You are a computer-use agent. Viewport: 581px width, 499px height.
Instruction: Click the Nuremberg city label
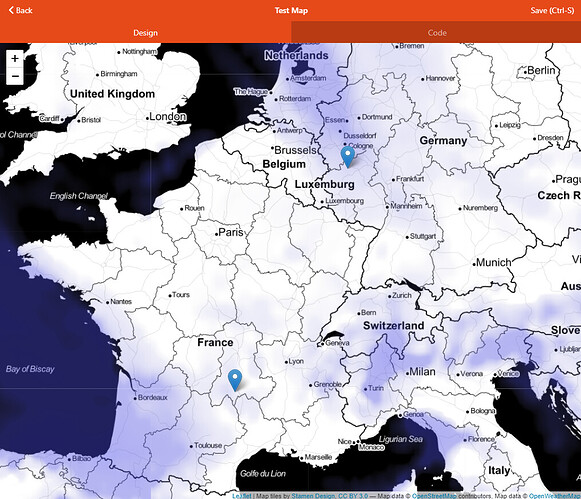[x=480, y=208]
